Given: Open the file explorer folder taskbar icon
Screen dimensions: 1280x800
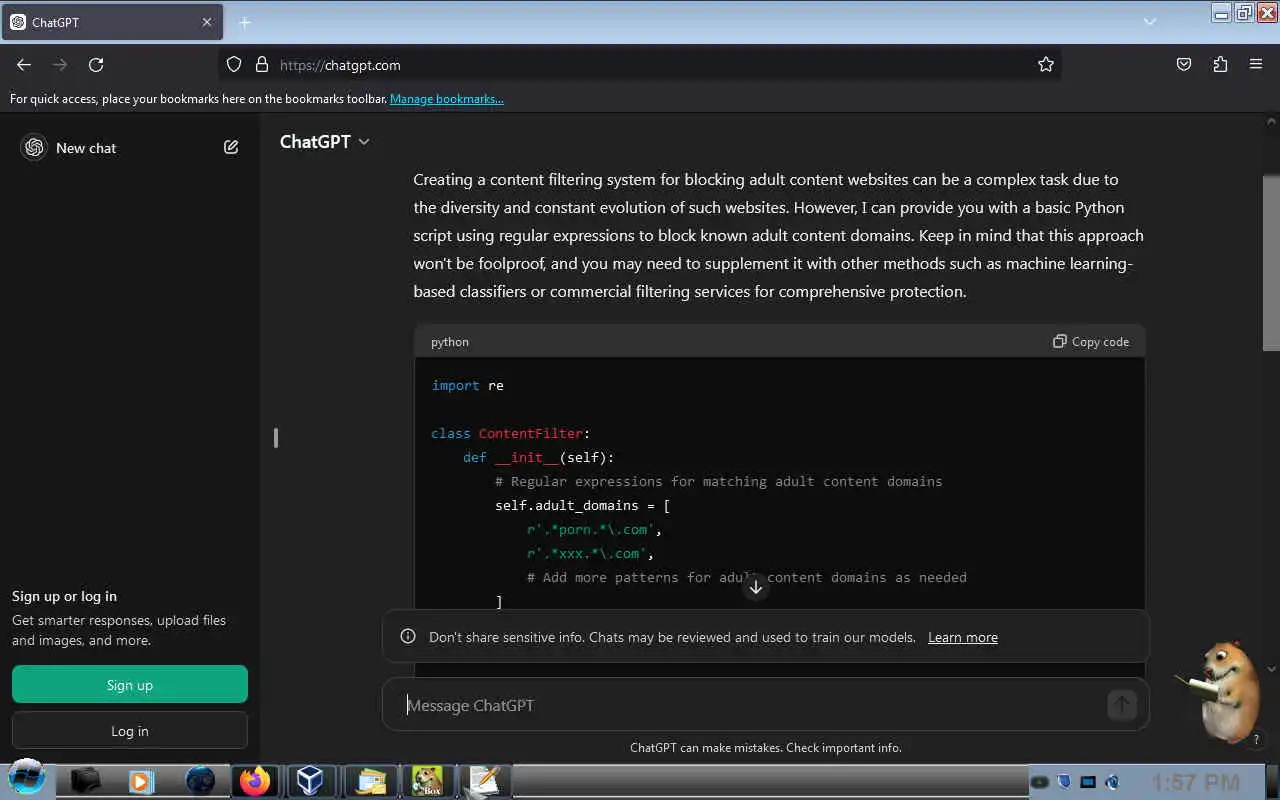Looking at the screenshot, I should tap(370, 780).
